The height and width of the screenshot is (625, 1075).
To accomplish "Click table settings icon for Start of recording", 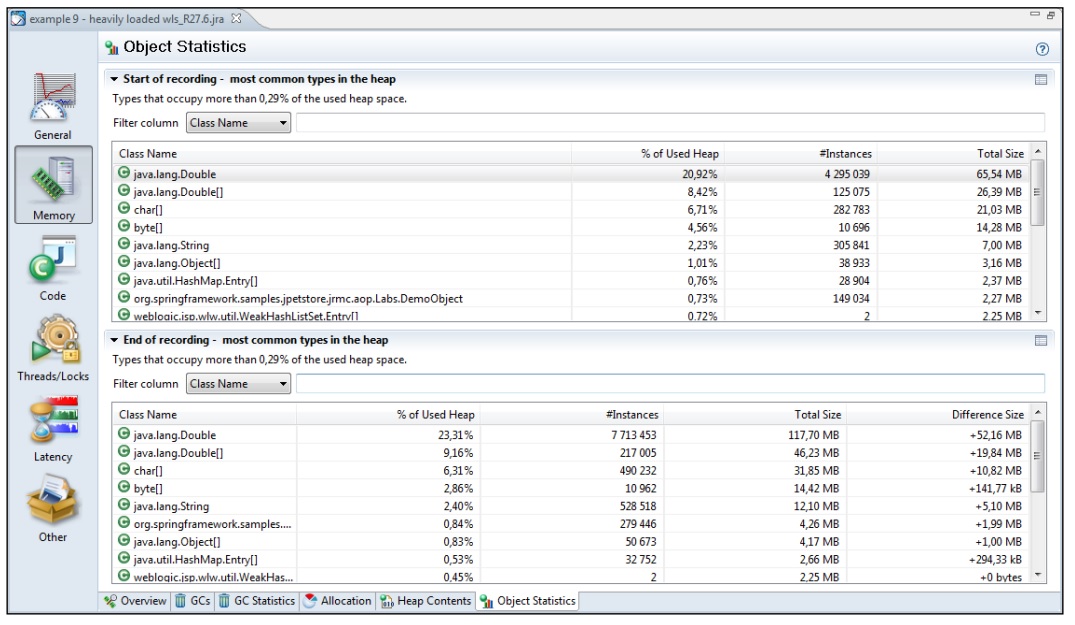I will 1041,79.
